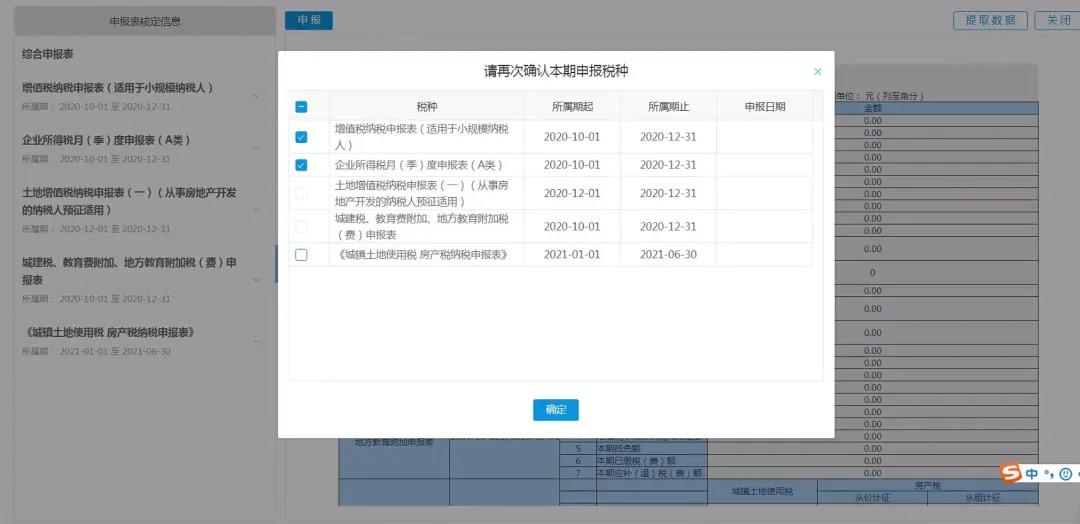Viewport: 1080px width, 524px height.
Task: Click 增值税纳税申报表 name in dialog table
Action: coord(422,137)
